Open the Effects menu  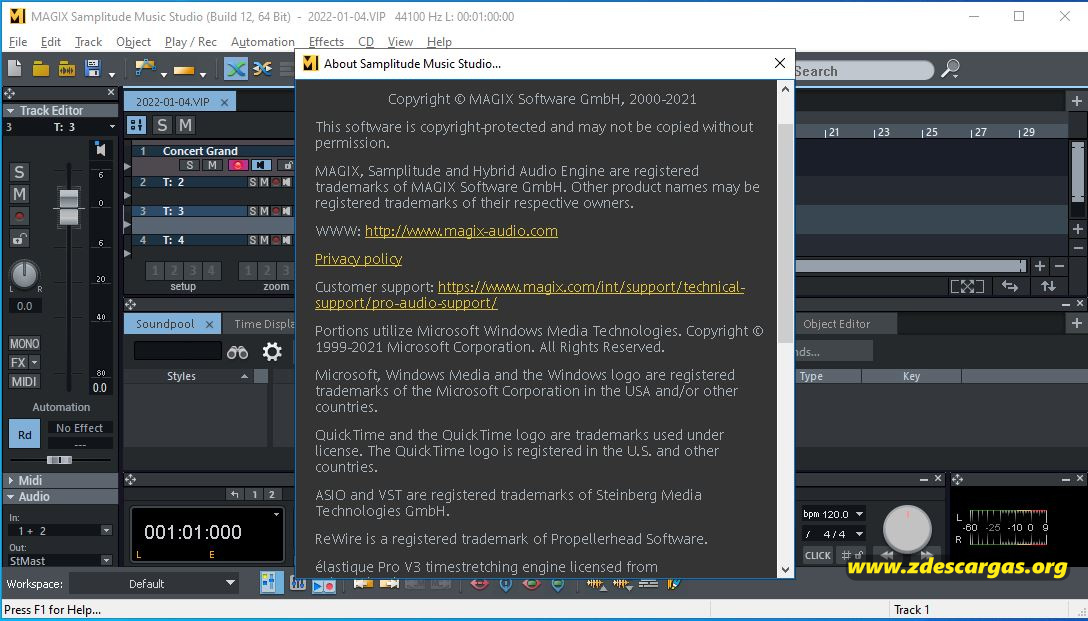[326, 42]
